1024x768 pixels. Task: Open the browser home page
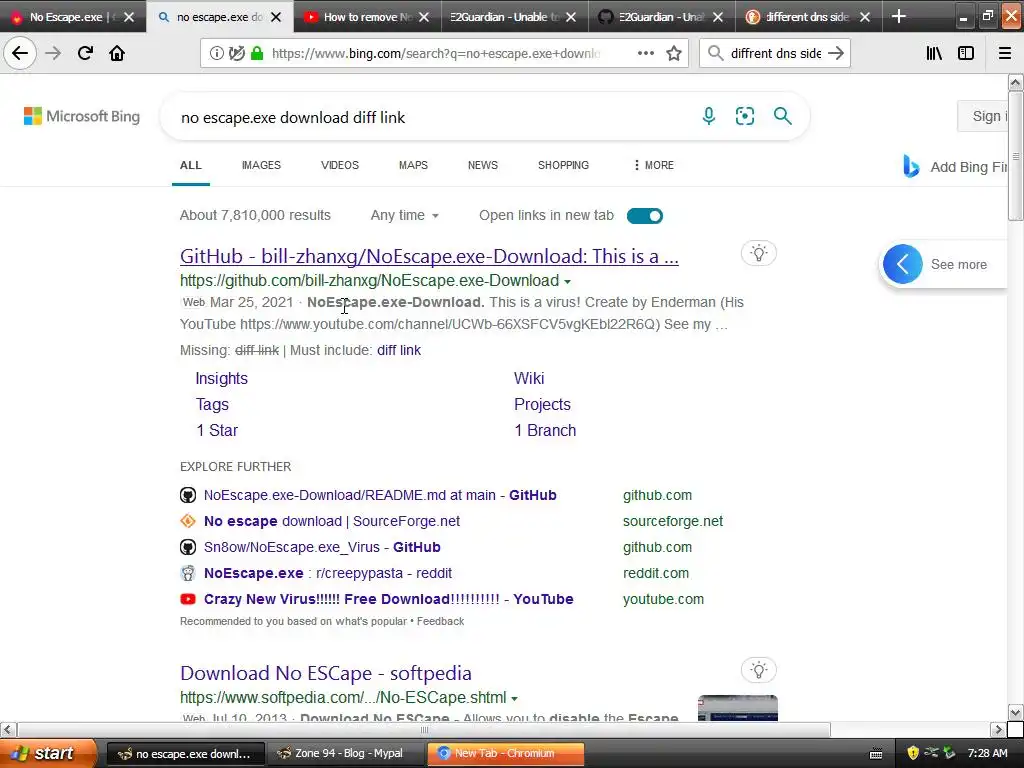[x=117, y=53]
